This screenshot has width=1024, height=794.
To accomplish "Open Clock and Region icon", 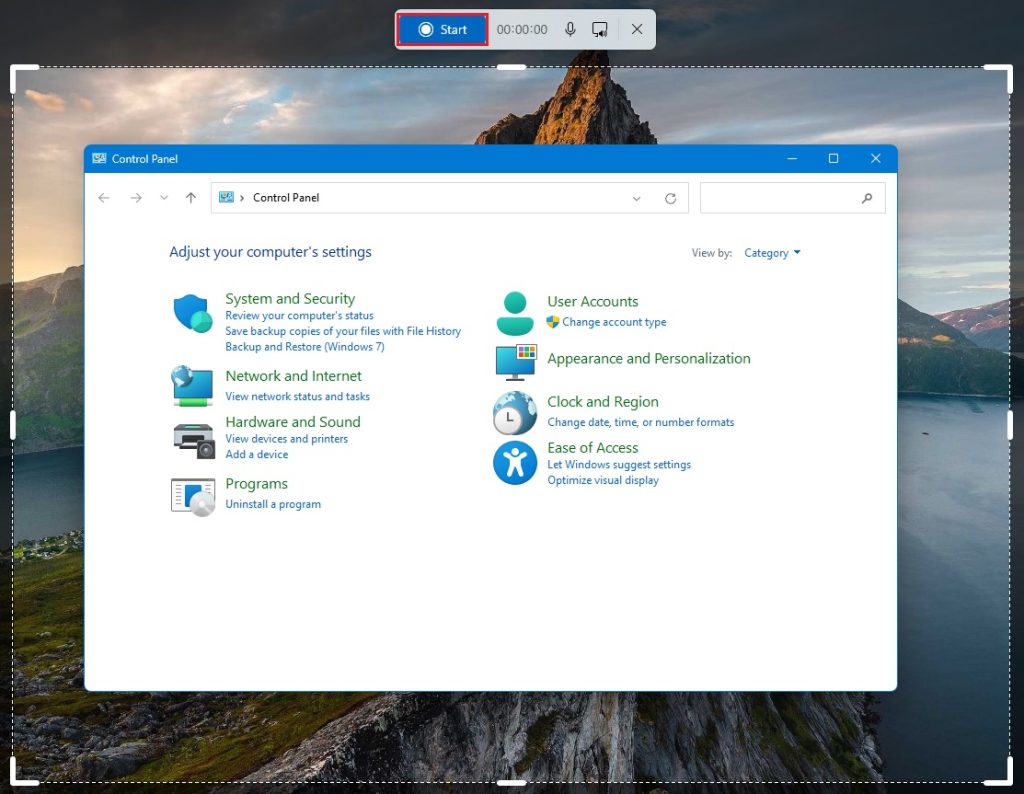I will pyautogui.click(x=515, y=412).
